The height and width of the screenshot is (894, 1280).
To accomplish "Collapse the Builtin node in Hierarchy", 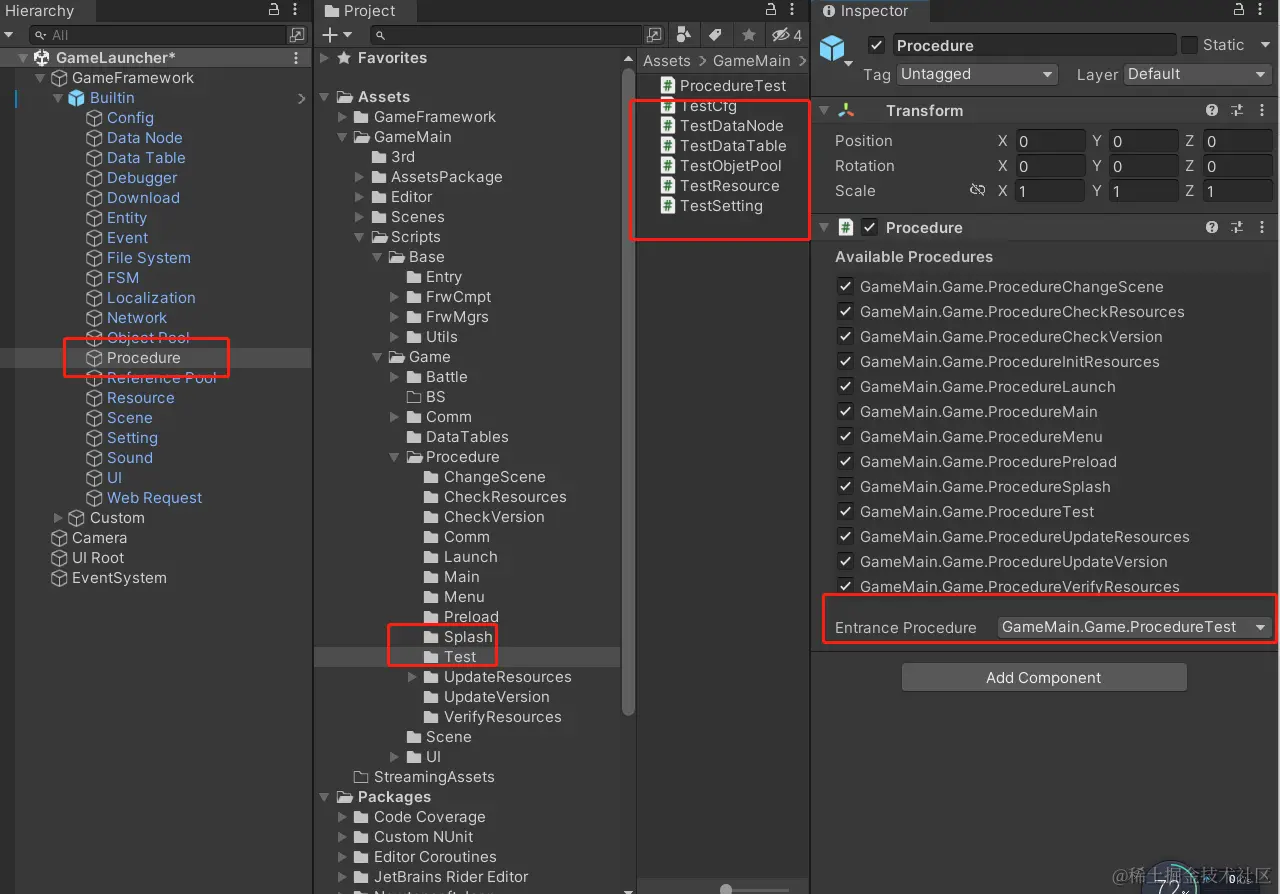I will [x=58, y=98].
